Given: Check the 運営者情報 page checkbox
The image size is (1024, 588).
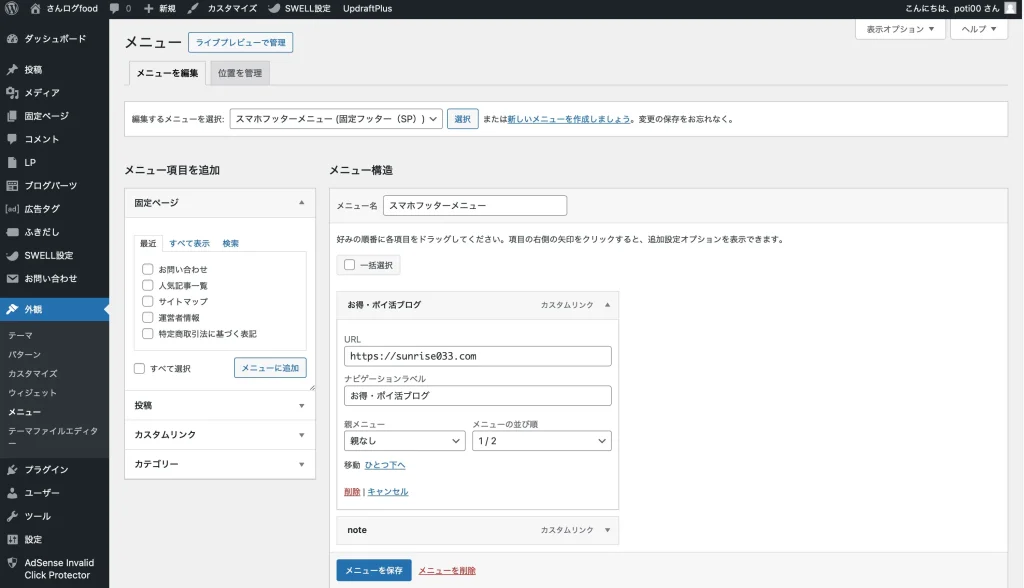Looking at the screenshot, I should (148, 318).
